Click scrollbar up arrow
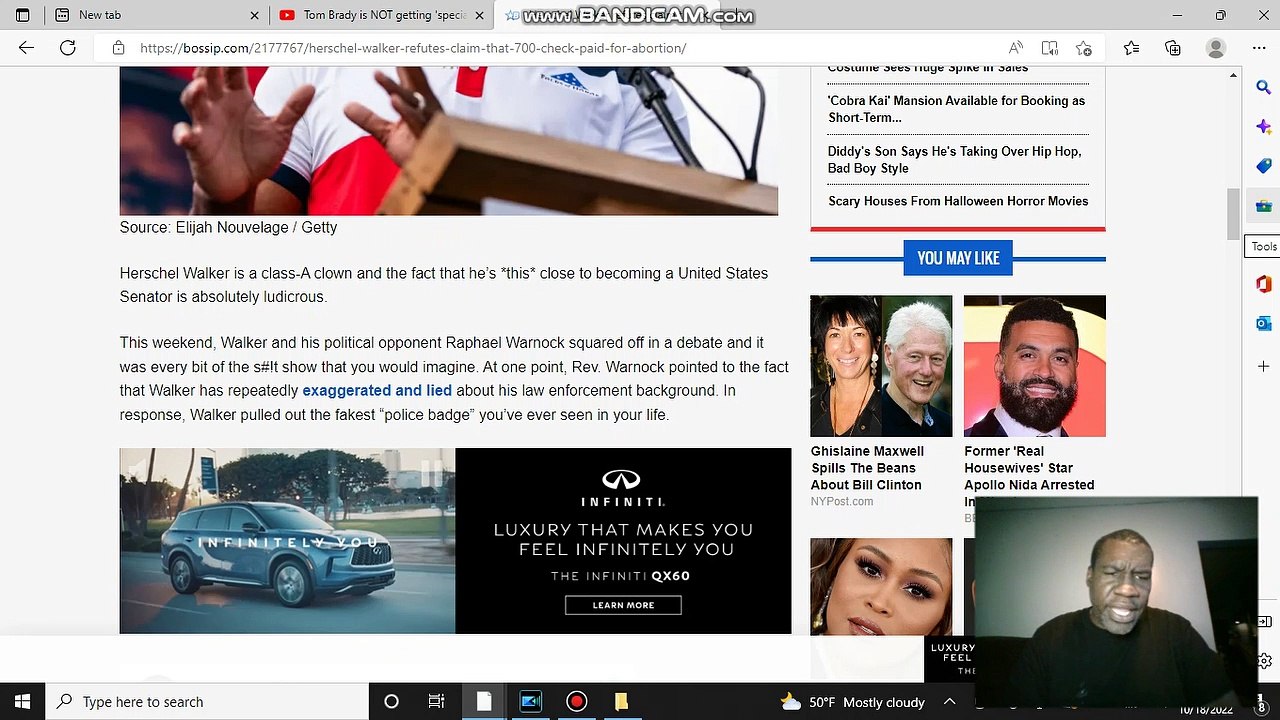1280x720 pixels. pos(1234,76)
